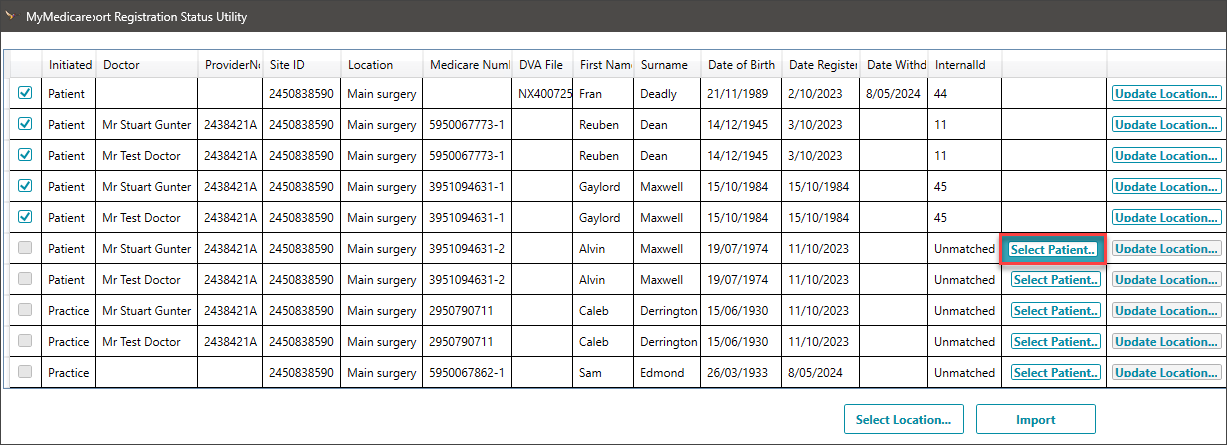Click the Unmatched cell for Sam Edmond
This screenshot has width=1227, height=445.
(x=963, y=373)
